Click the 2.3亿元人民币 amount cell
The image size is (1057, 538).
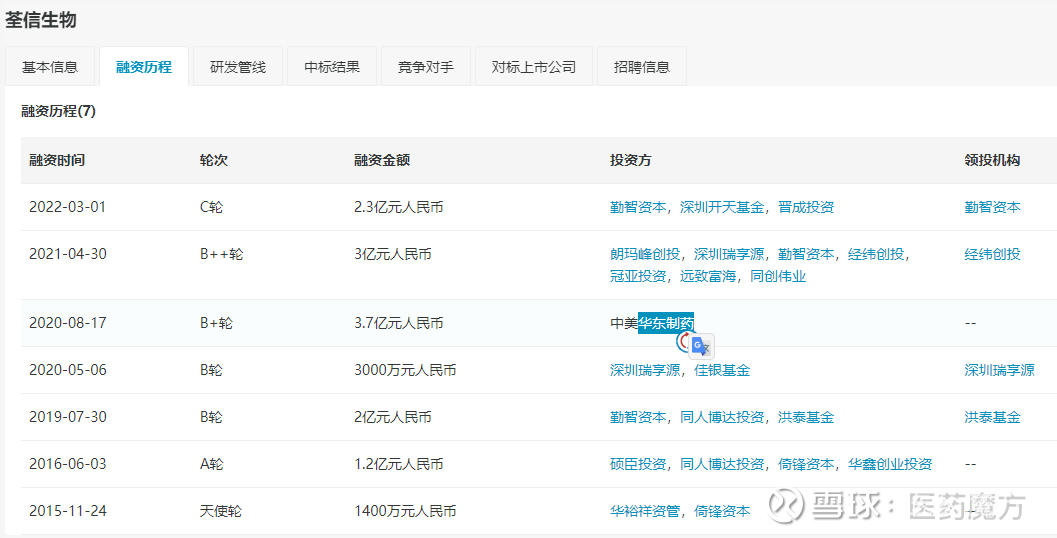[398, 207]
